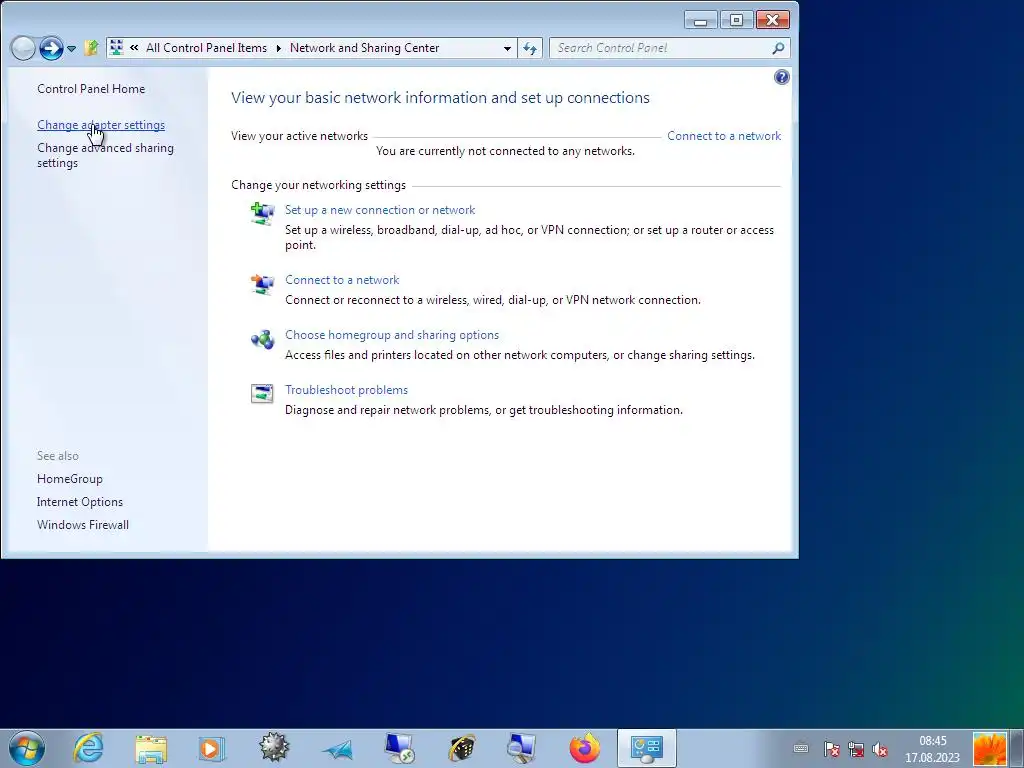Click the dice icon on the taskbar
This screenshot has width=1024, height=768.
point(461,748)
